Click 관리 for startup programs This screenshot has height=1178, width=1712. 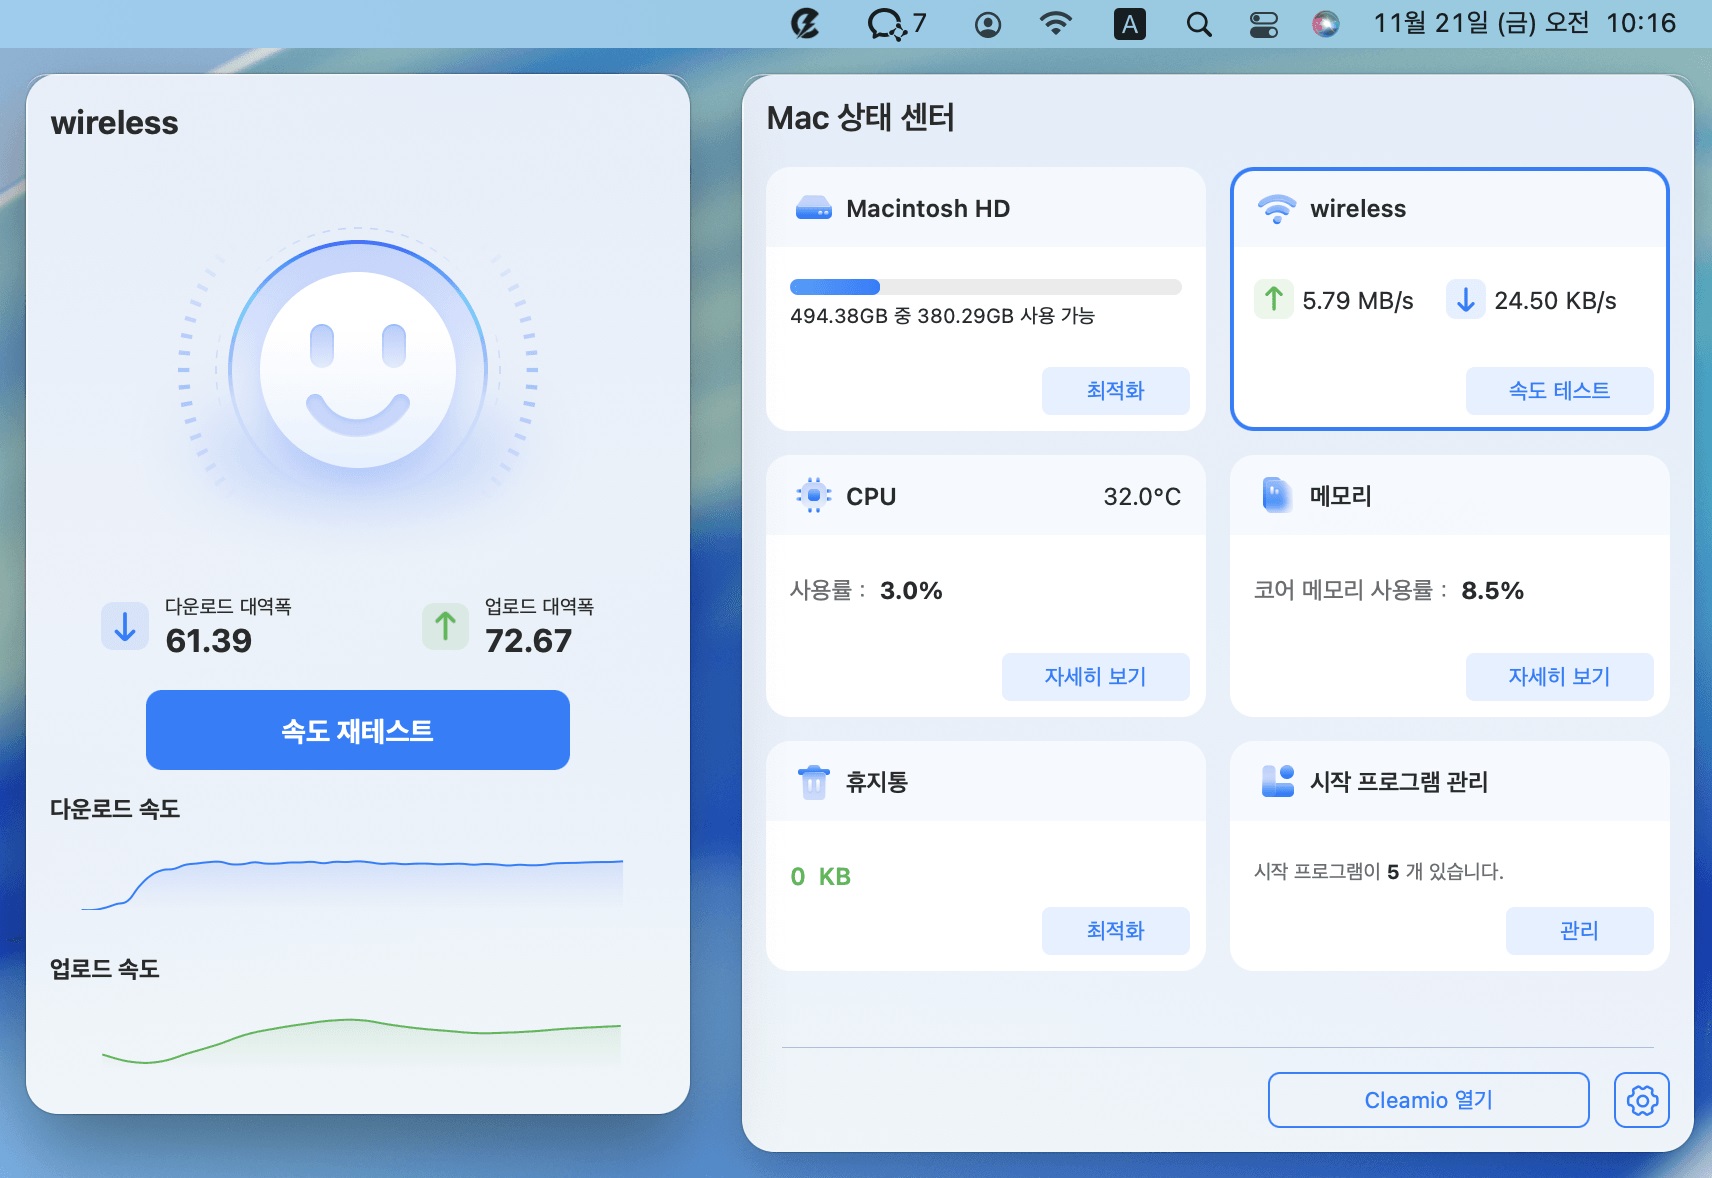click(x=1578, y=930)
